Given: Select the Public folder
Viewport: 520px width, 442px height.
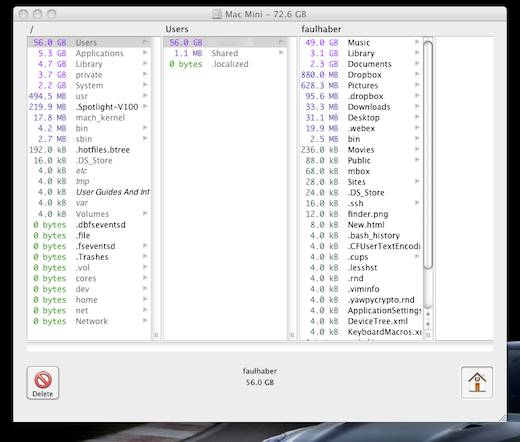Looking at the screenshot, I should tap(361, 160).
